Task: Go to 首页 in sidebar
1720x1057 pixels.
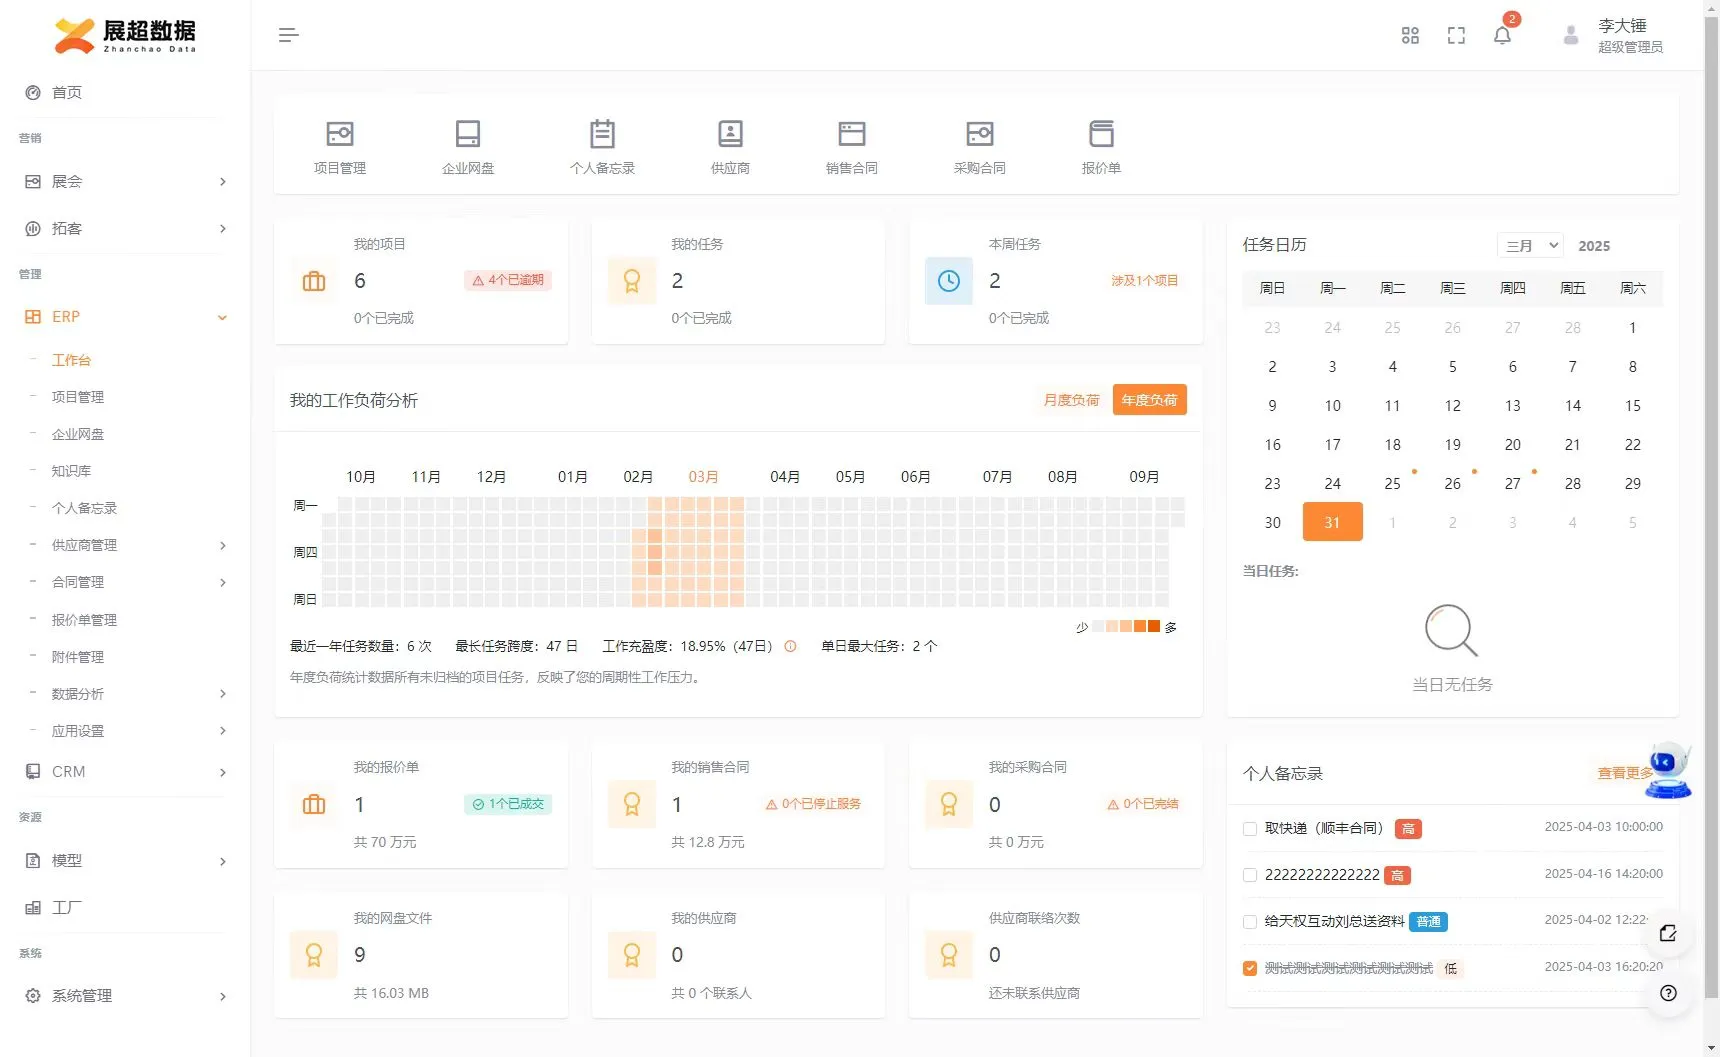Action: (67, 92)
